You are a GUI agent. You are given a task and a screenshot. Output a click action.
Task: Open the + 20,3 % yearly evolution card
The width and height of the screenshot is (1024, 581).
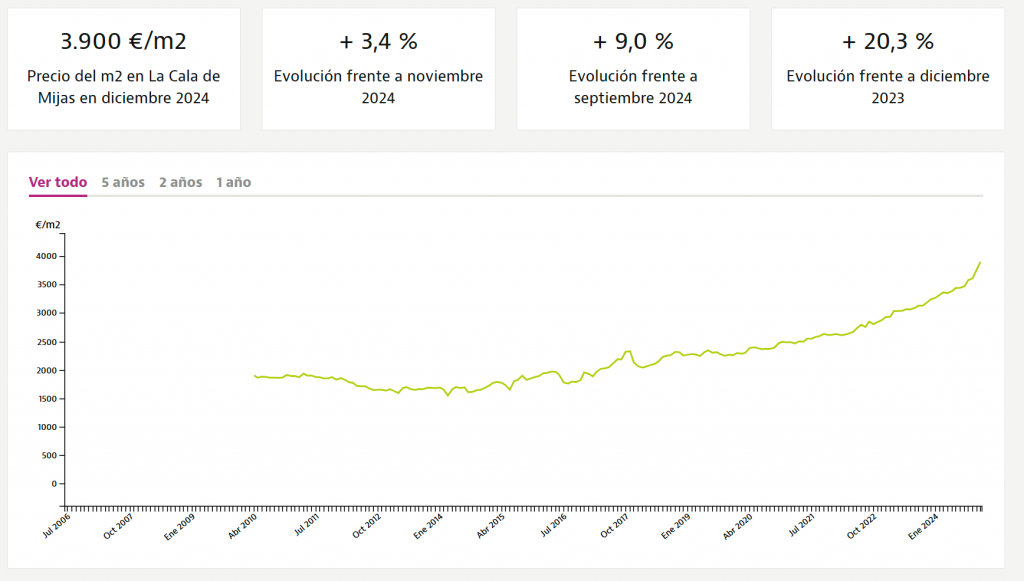(x=888, y=69)
